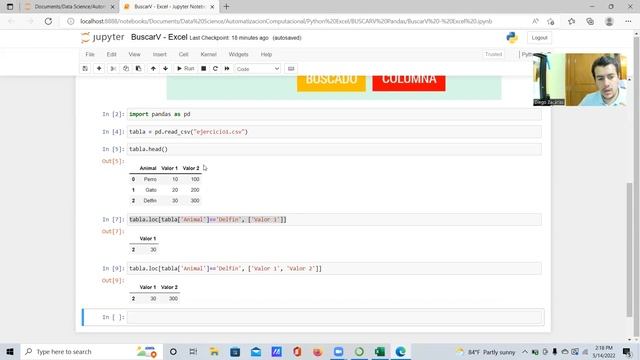The height and width of the screenshot is (360, 640).
Task: Click value 300 in Out[9] table
Action: [x=173, y=299]
